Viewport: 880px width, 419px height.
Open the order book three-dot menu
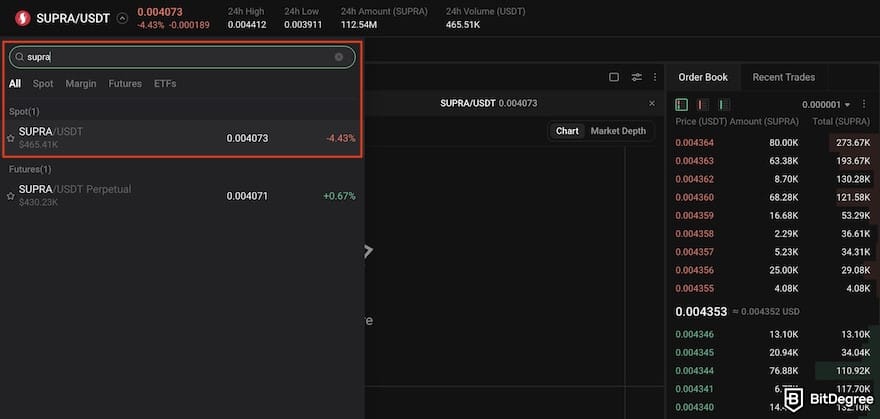click(x=864, y=104)
